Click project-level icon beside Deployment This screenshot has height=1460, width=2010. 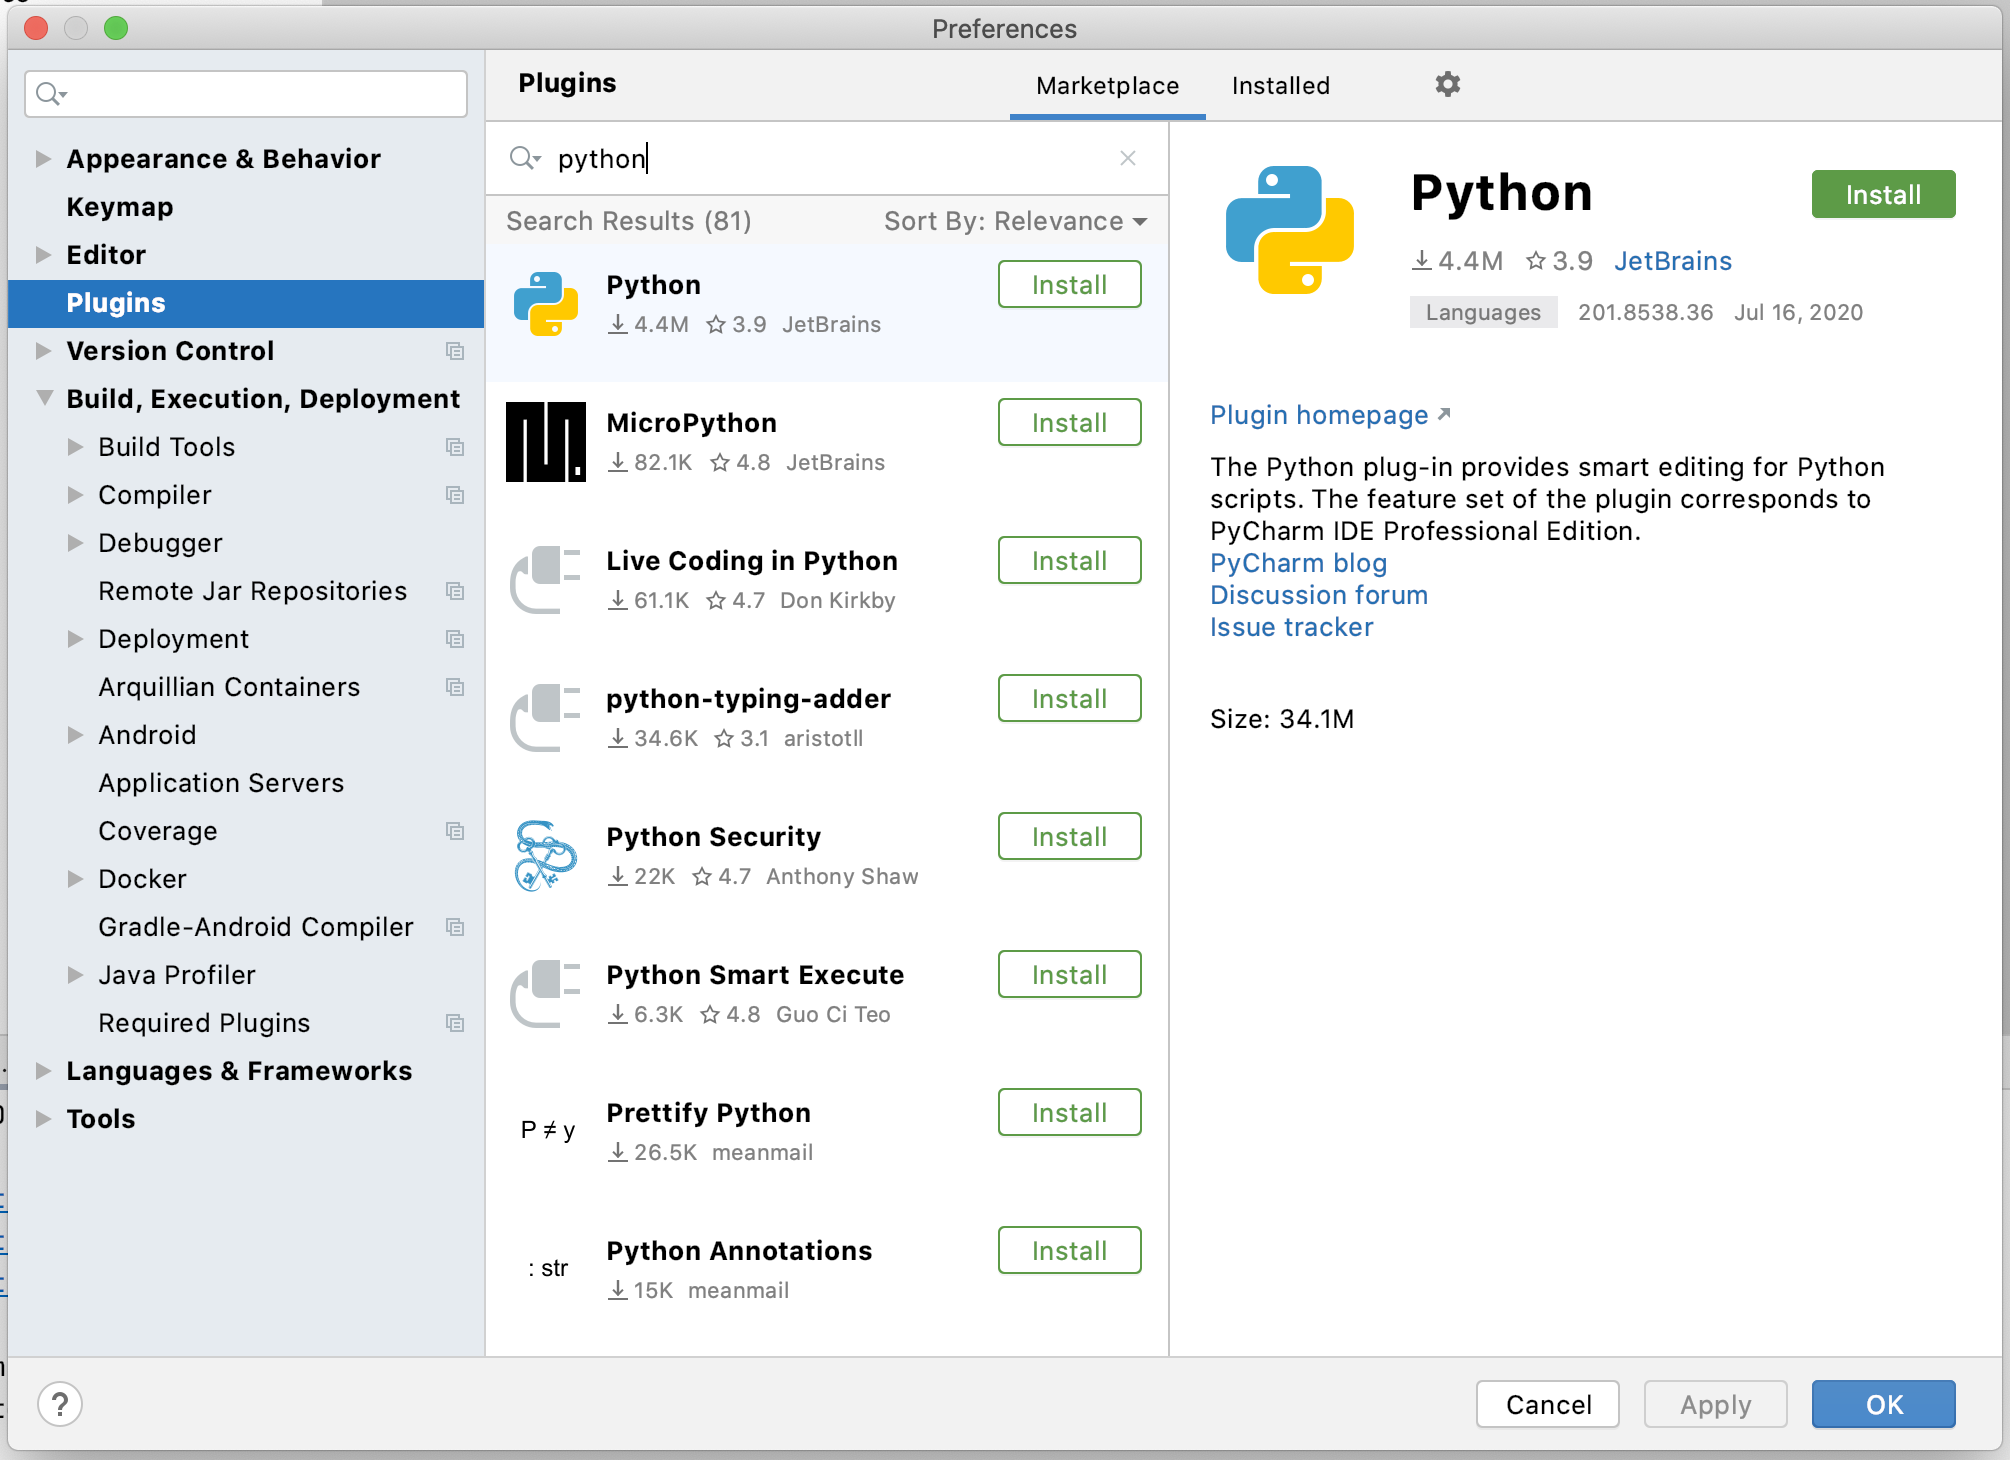tap(455, 639)
